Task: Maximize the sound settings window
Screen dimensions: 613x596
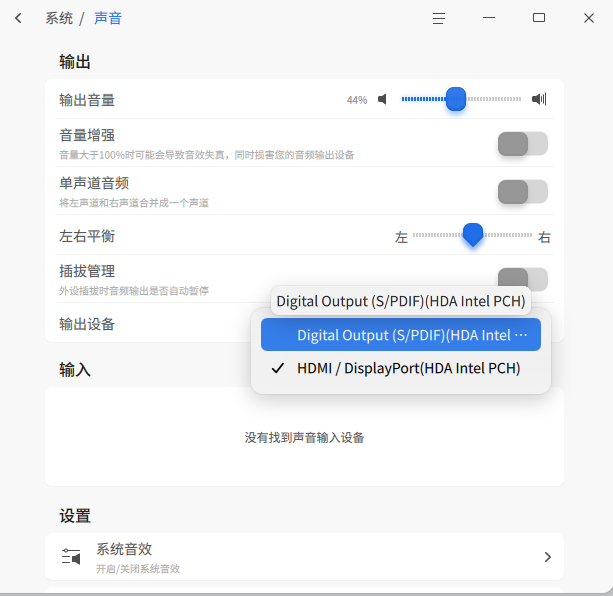Action: coord(539,18)
